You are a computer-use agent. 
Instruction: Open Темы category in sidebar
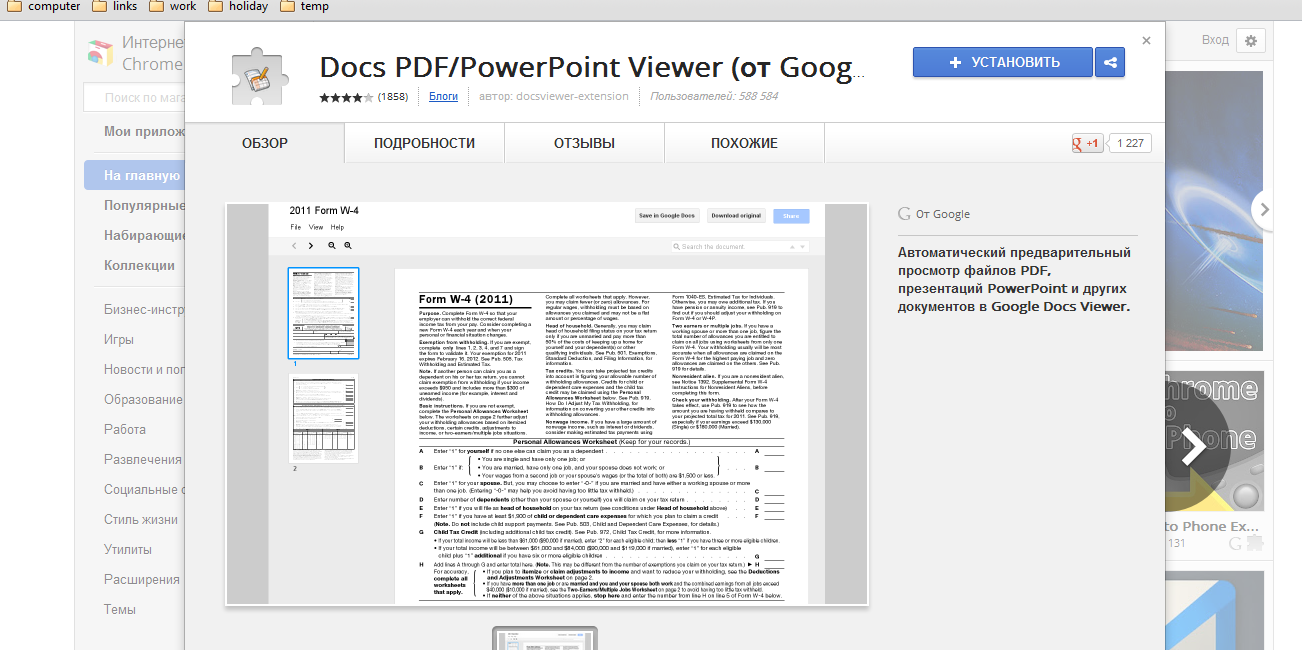tap(119, 609)
